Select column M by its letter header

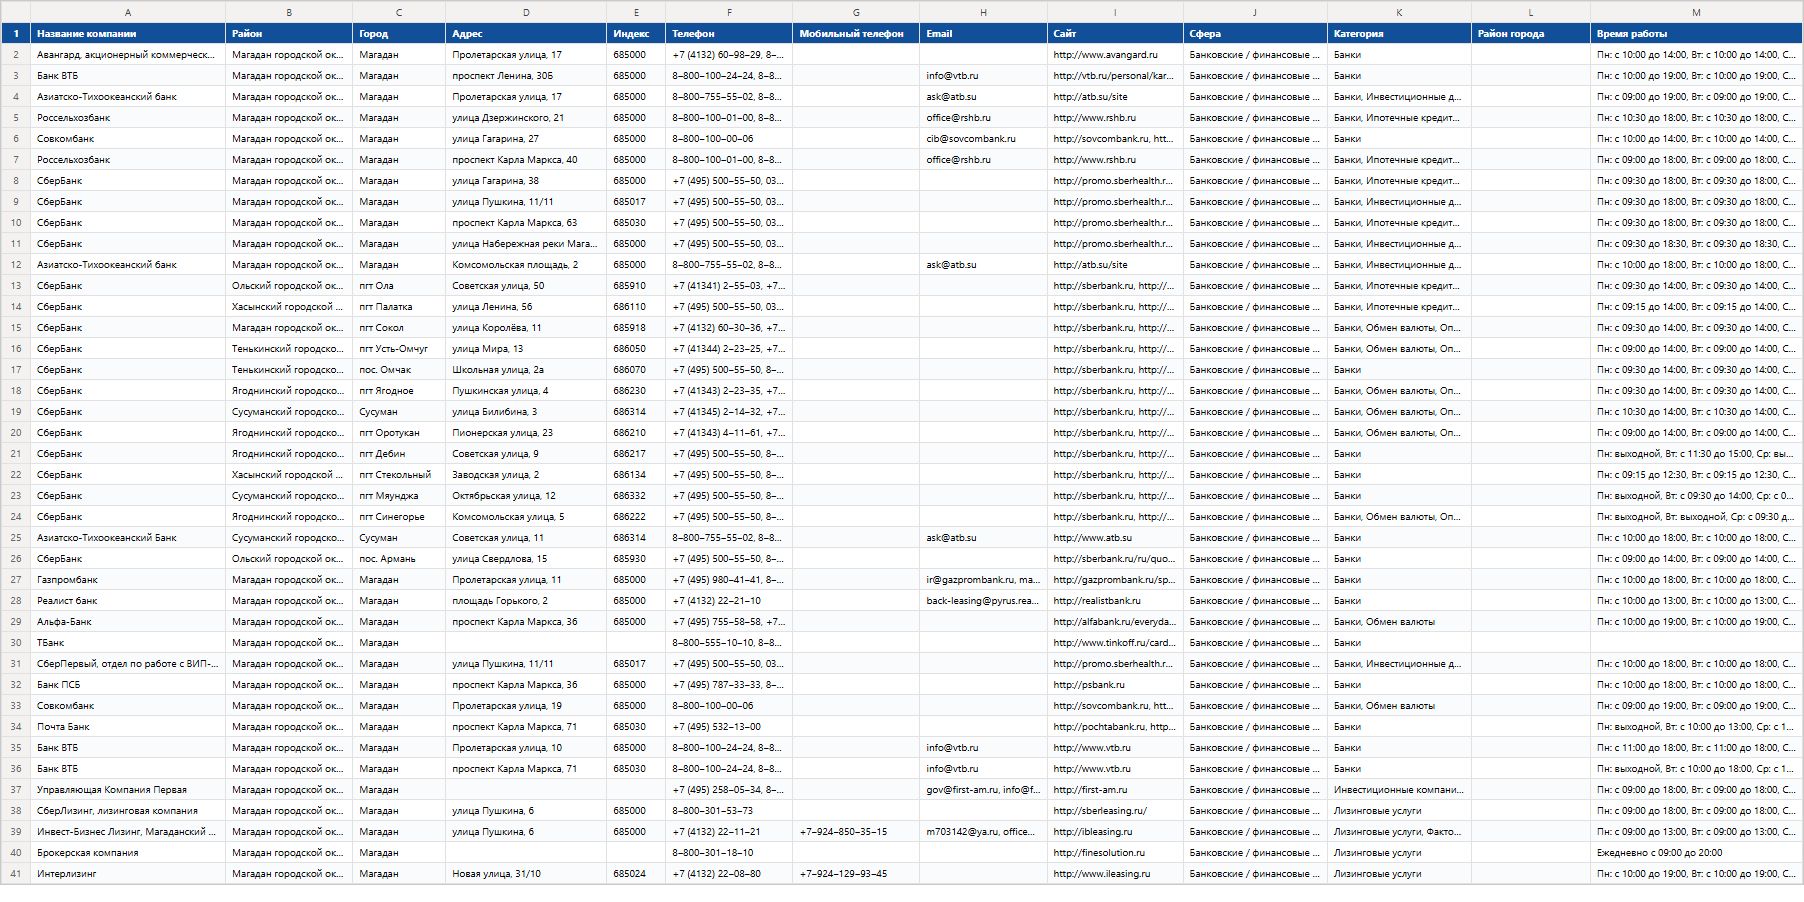(x=1696, y=12)
